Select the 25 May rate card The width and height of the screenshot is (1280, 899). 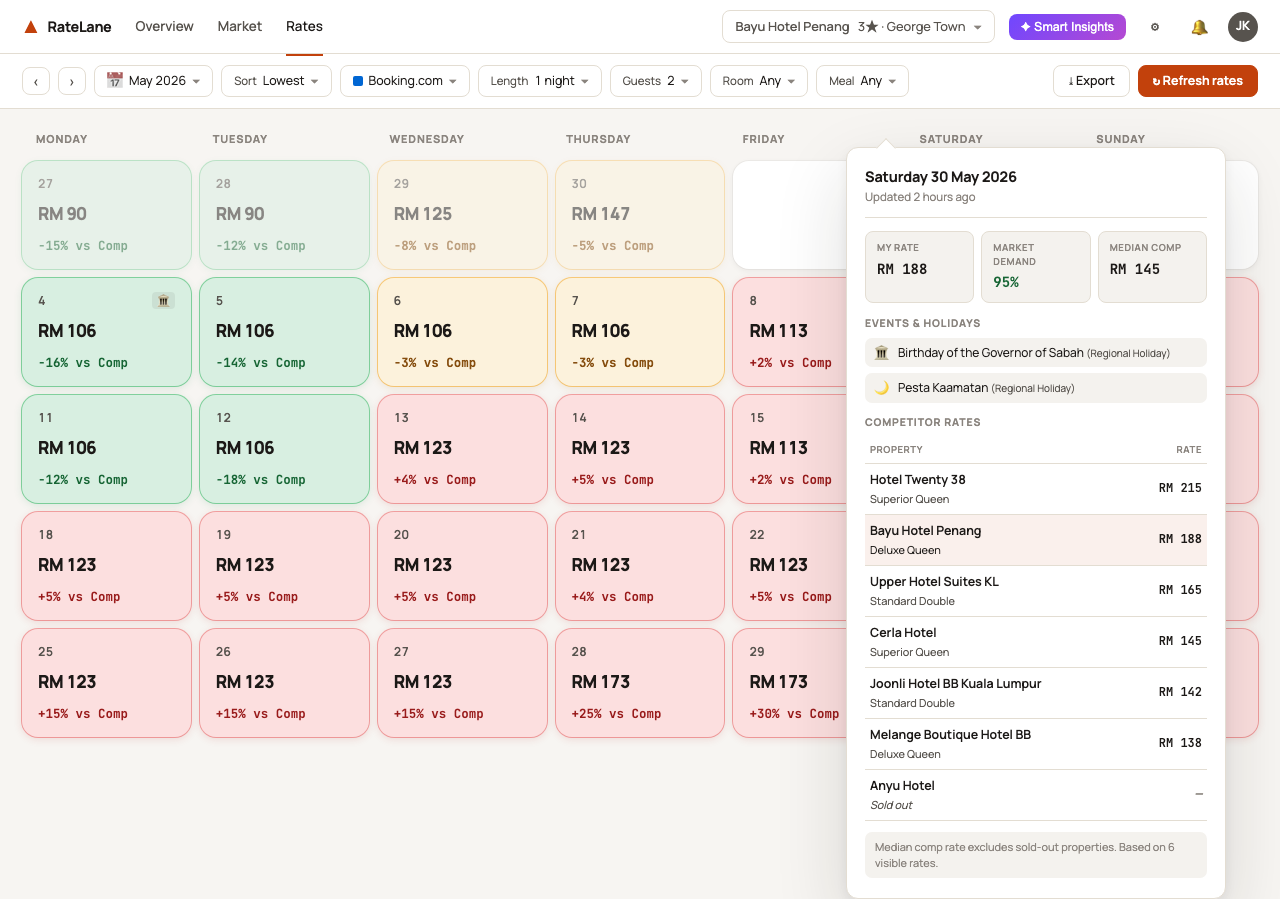[106, 683]
